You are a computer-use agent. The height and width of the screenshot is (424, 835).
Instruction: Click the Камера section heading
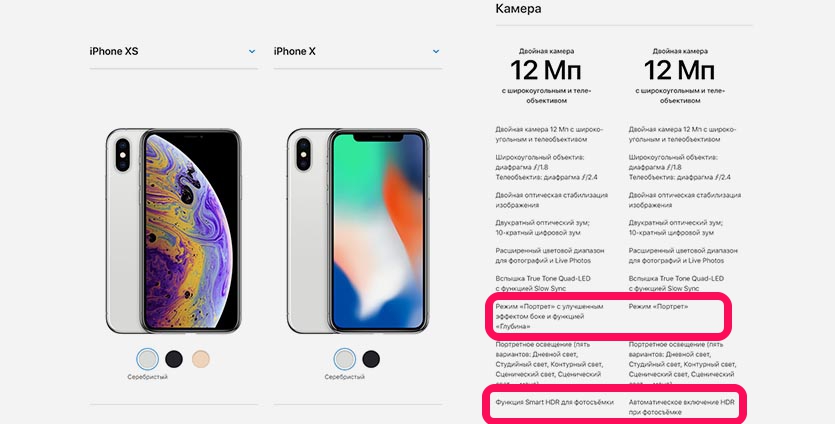pos(519,9)
